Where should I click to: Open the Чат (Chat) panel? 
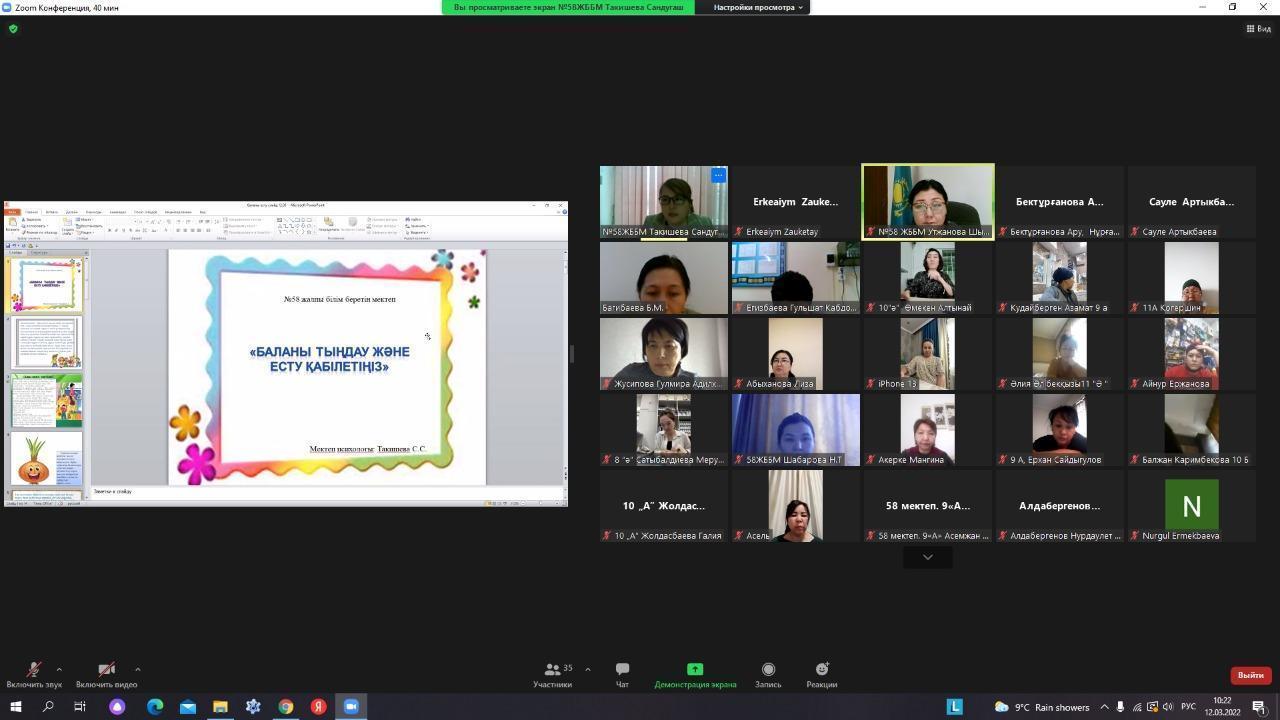[x=622, y=674]
